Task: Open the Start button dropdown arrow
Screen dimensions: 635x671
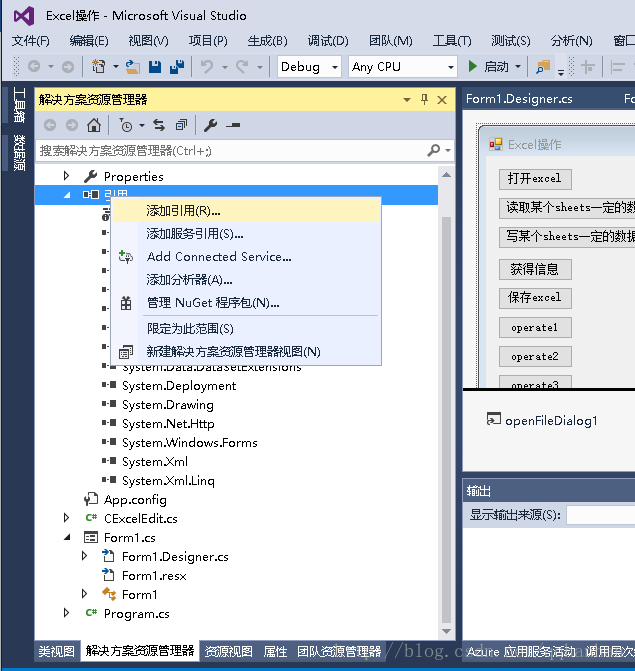Action: [x=518, y=67]
